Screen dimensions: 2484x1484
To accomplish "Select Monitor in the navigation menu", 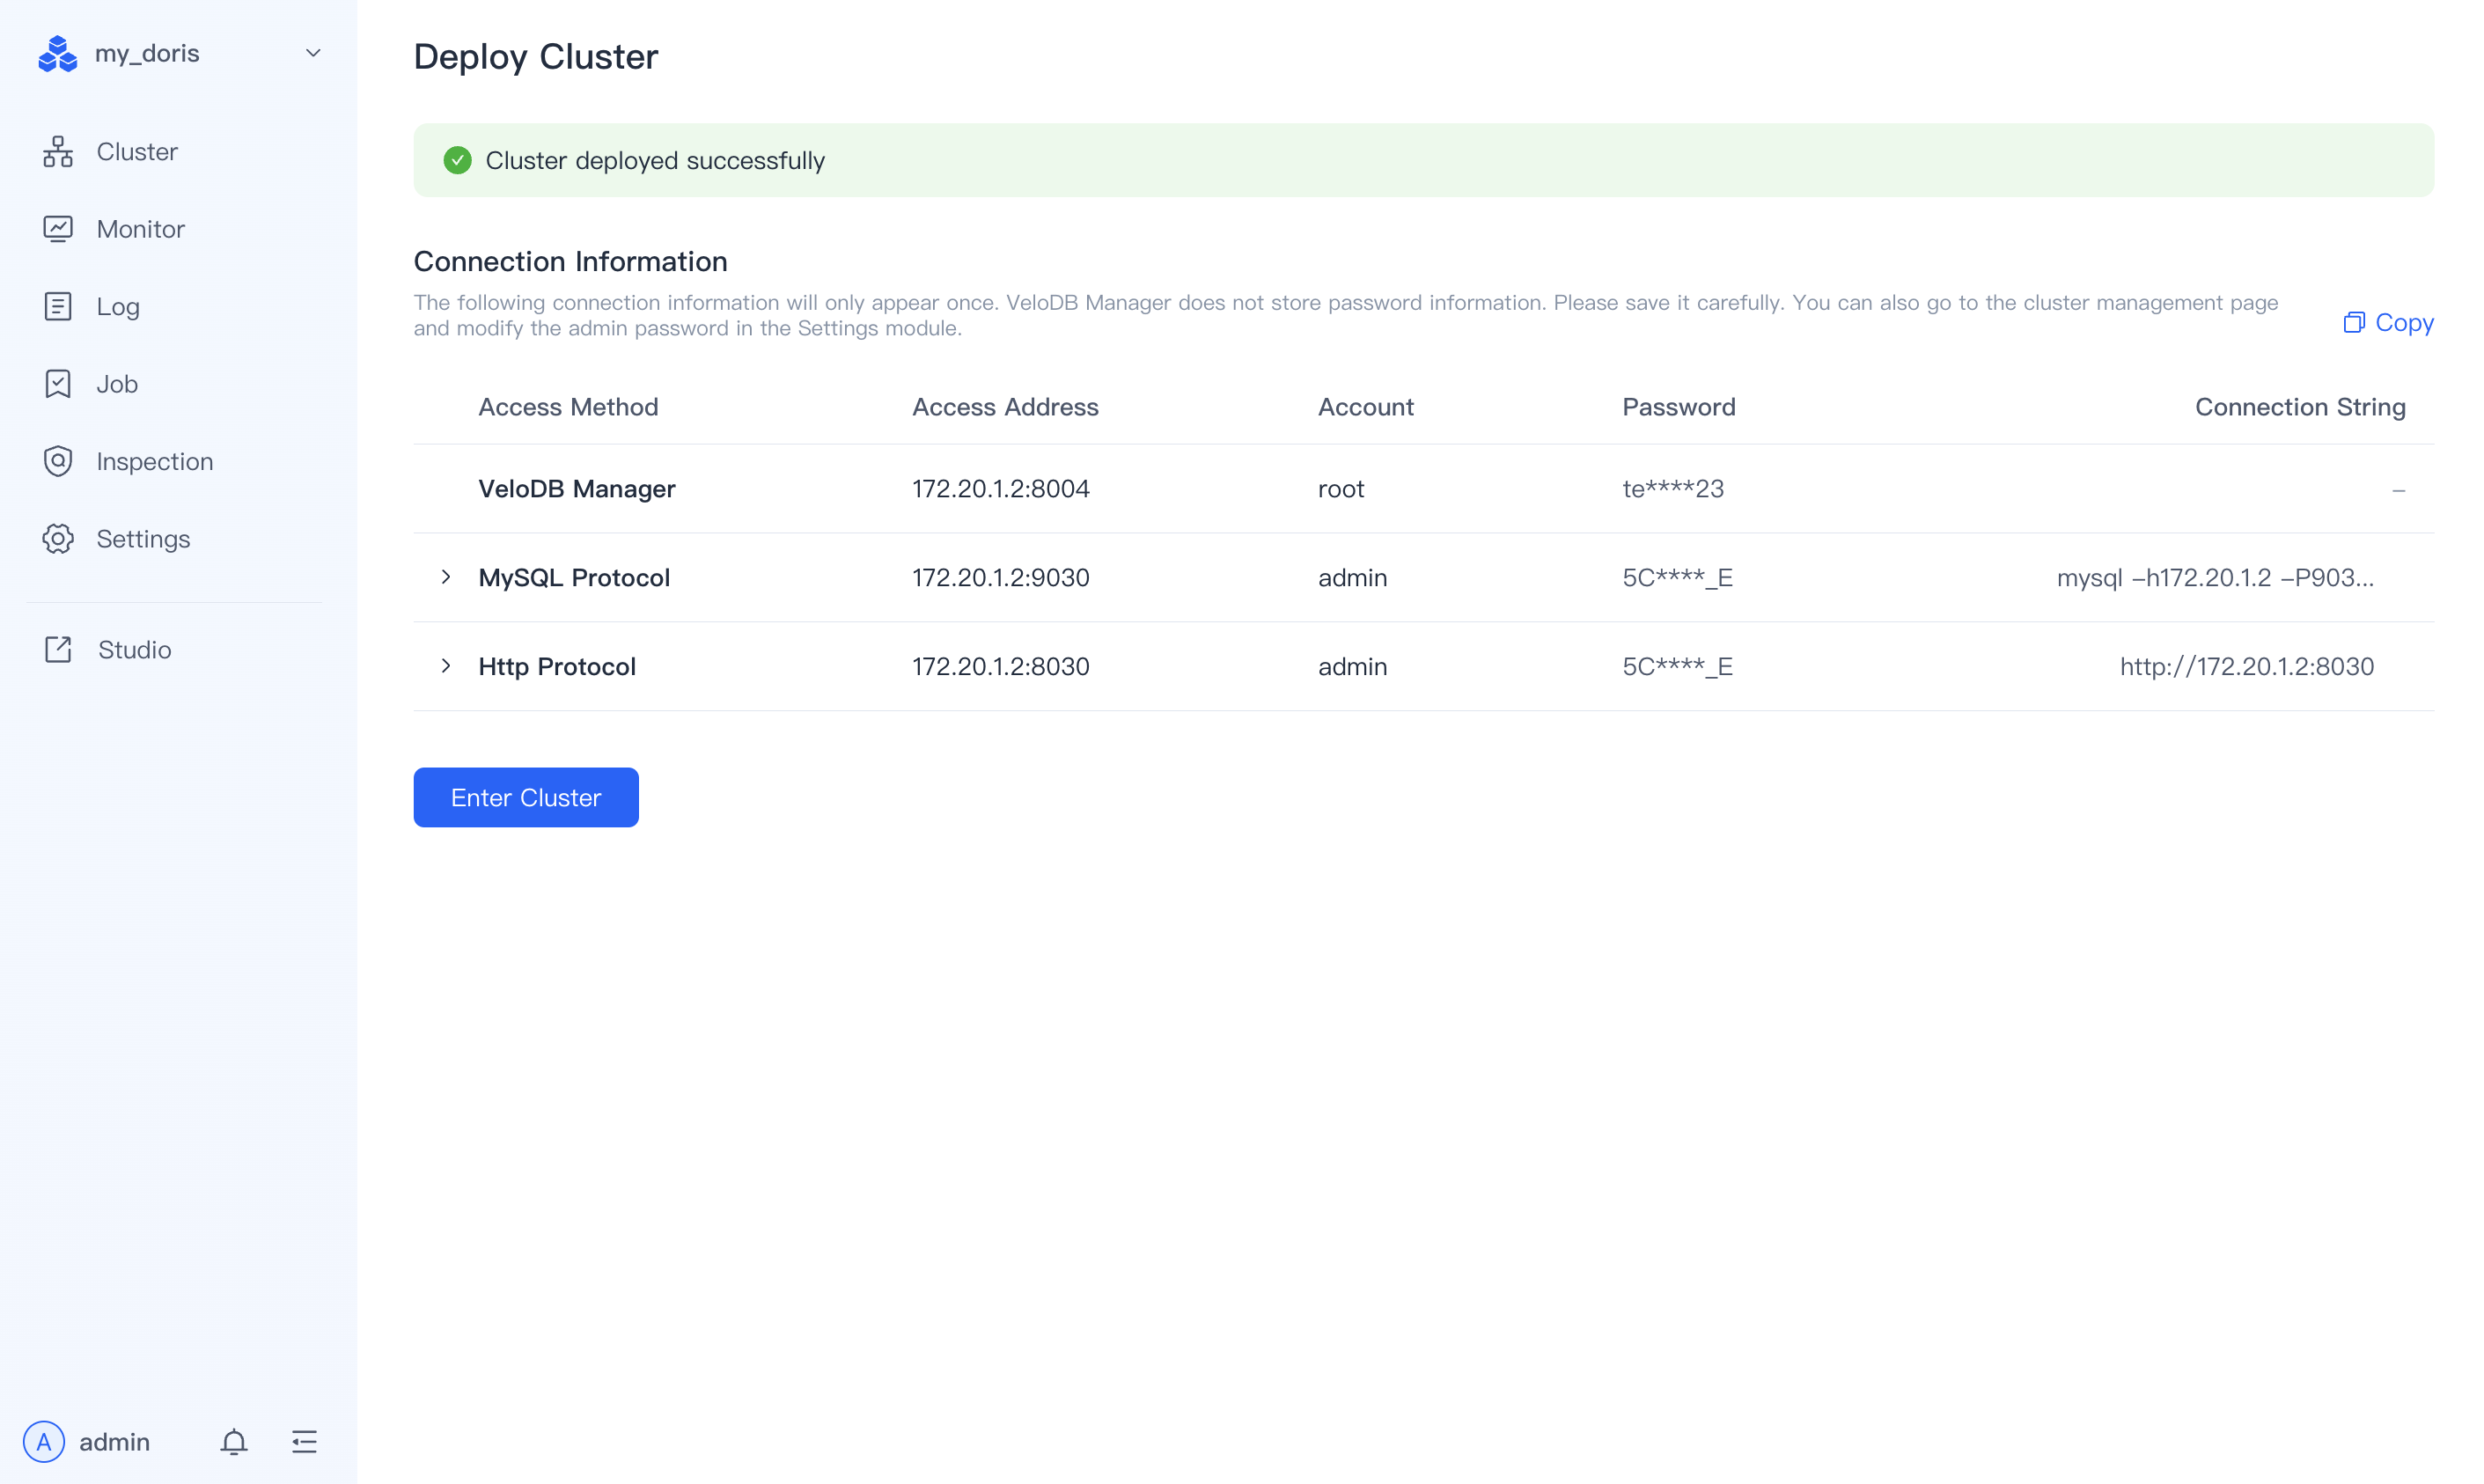I will coord(141,228).
